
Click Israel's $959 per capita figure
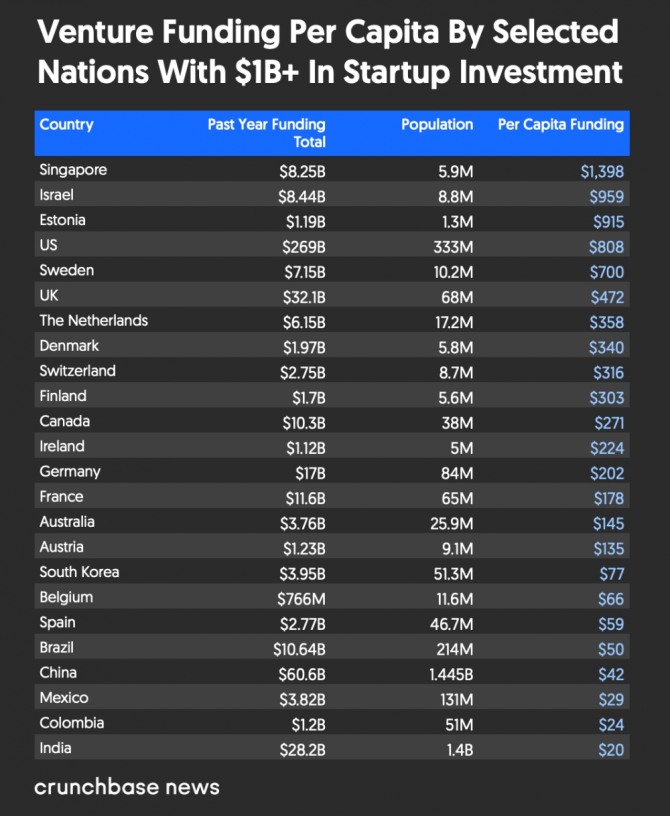tap(607, 197)
